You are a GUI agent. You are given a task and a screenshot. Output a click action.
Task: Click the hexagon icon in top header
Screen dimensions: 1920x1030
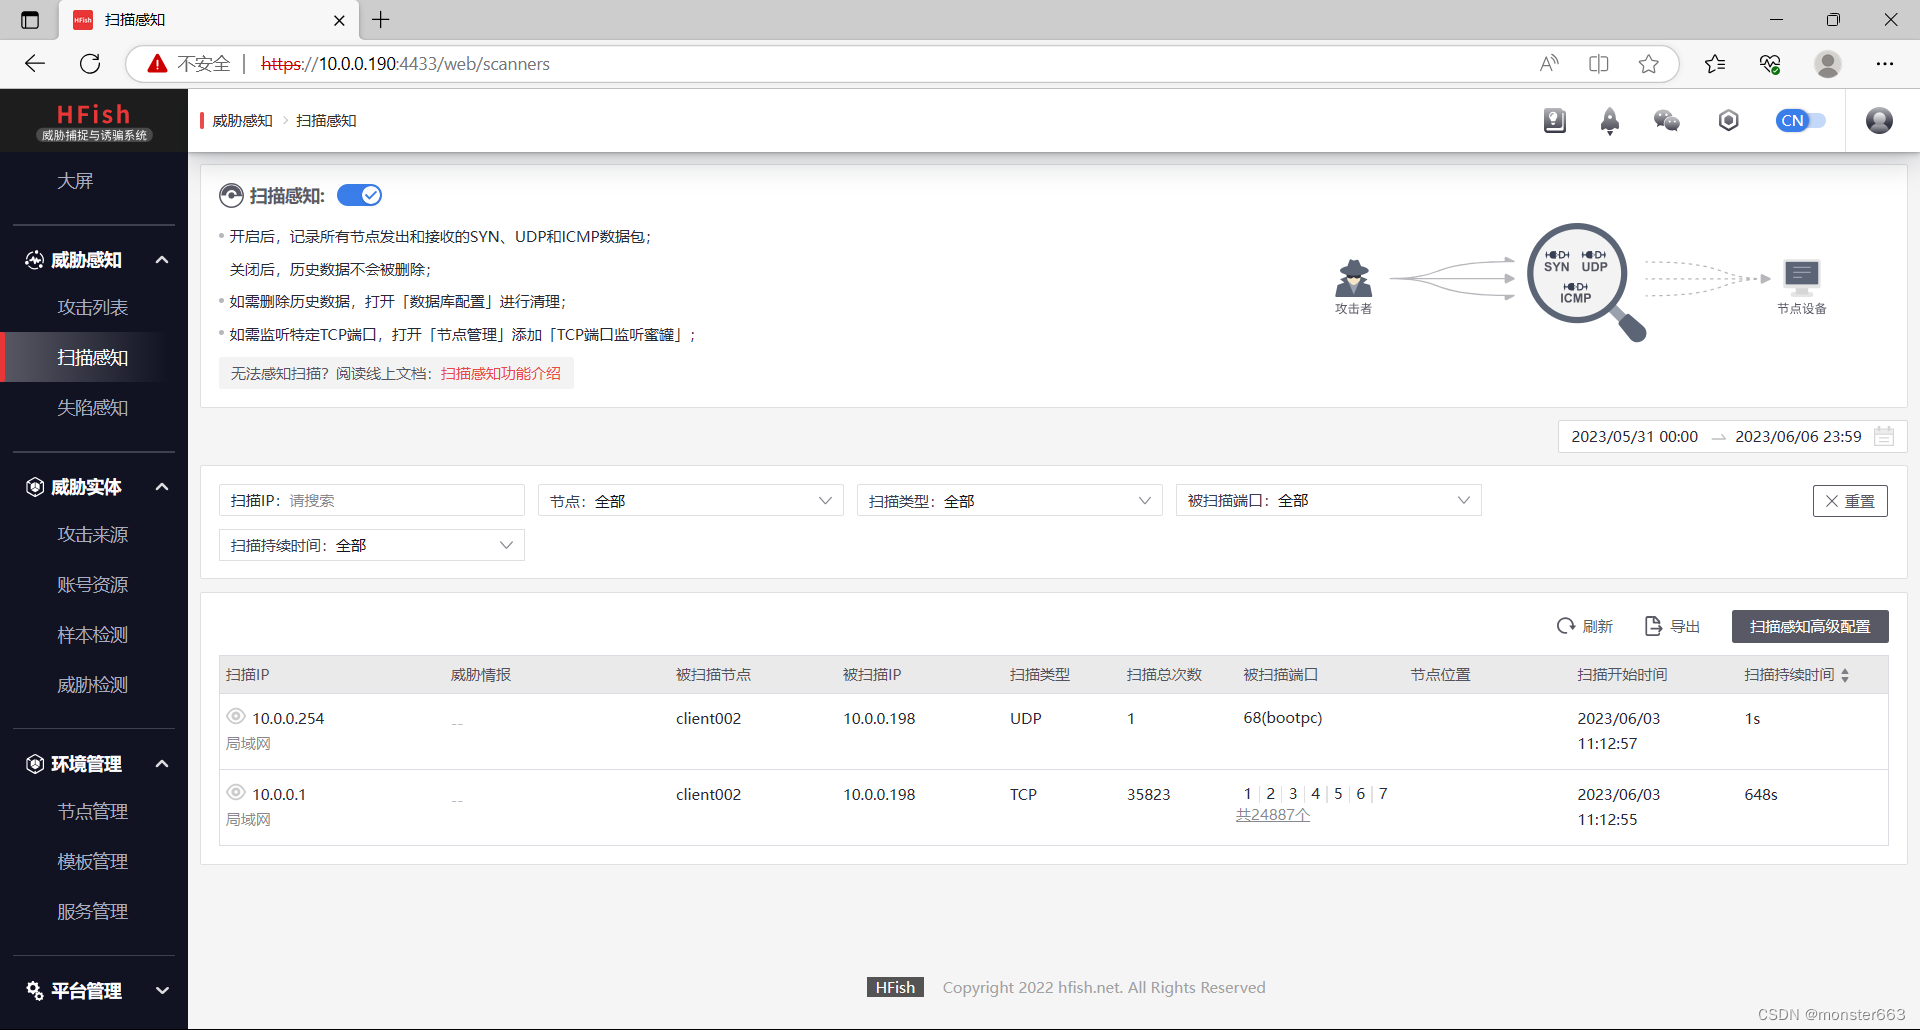tap(1729, 121)
